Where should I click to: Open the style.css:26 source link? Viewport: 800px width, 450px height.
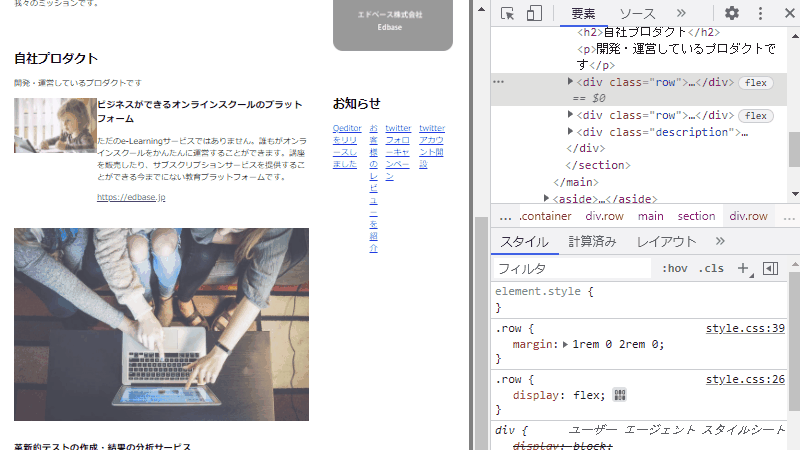tap(745, 379)
